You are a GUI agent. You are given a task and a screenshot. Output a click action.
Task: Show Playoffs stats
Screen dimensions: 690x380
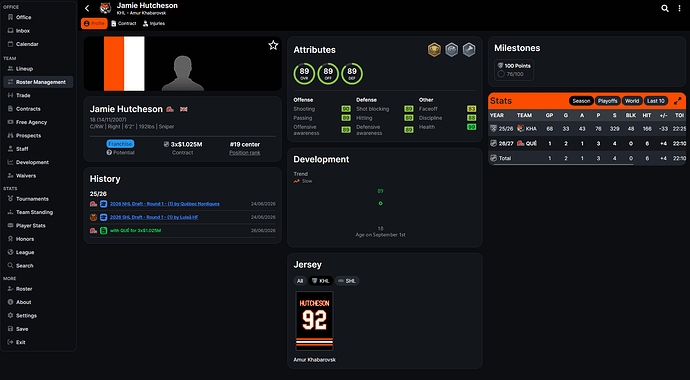607,101
